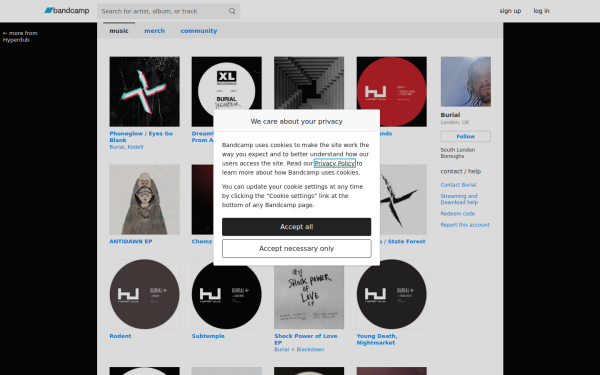Open the sign up link
600x375 pixels.
(x=510, y=11)
